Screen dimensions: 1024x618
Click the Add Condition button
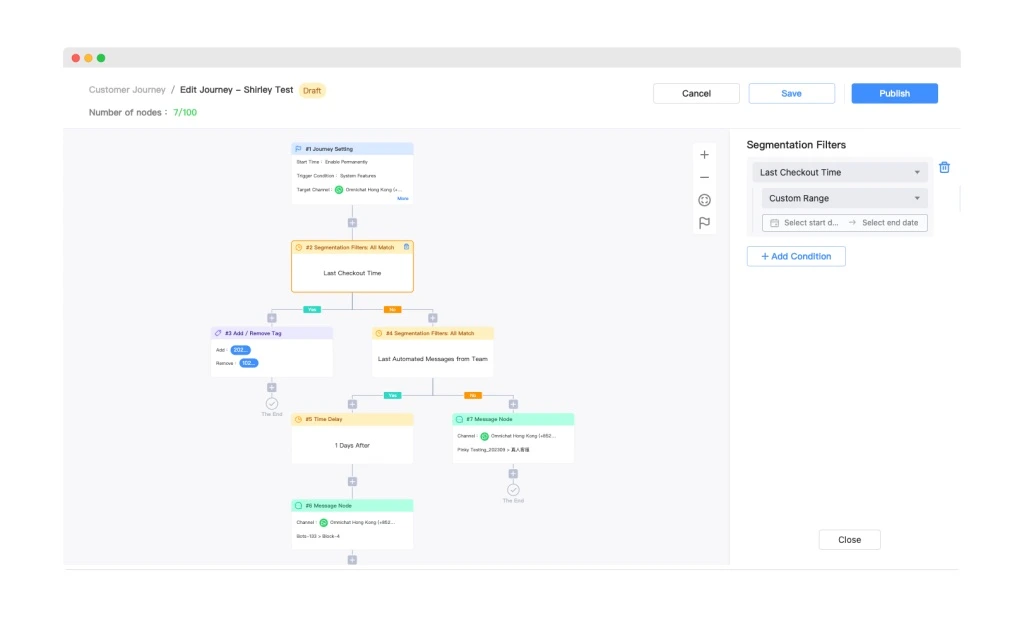tap(796, 256)
